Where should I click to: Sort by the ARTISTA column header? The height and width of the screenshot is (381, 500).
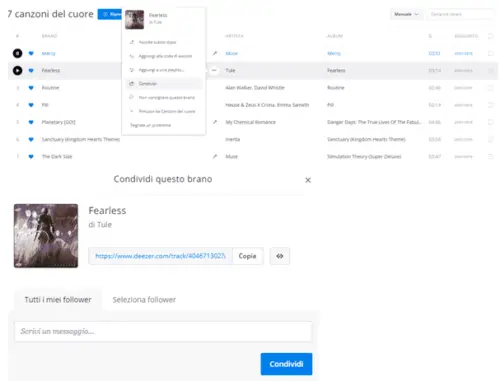pos(234,36)
